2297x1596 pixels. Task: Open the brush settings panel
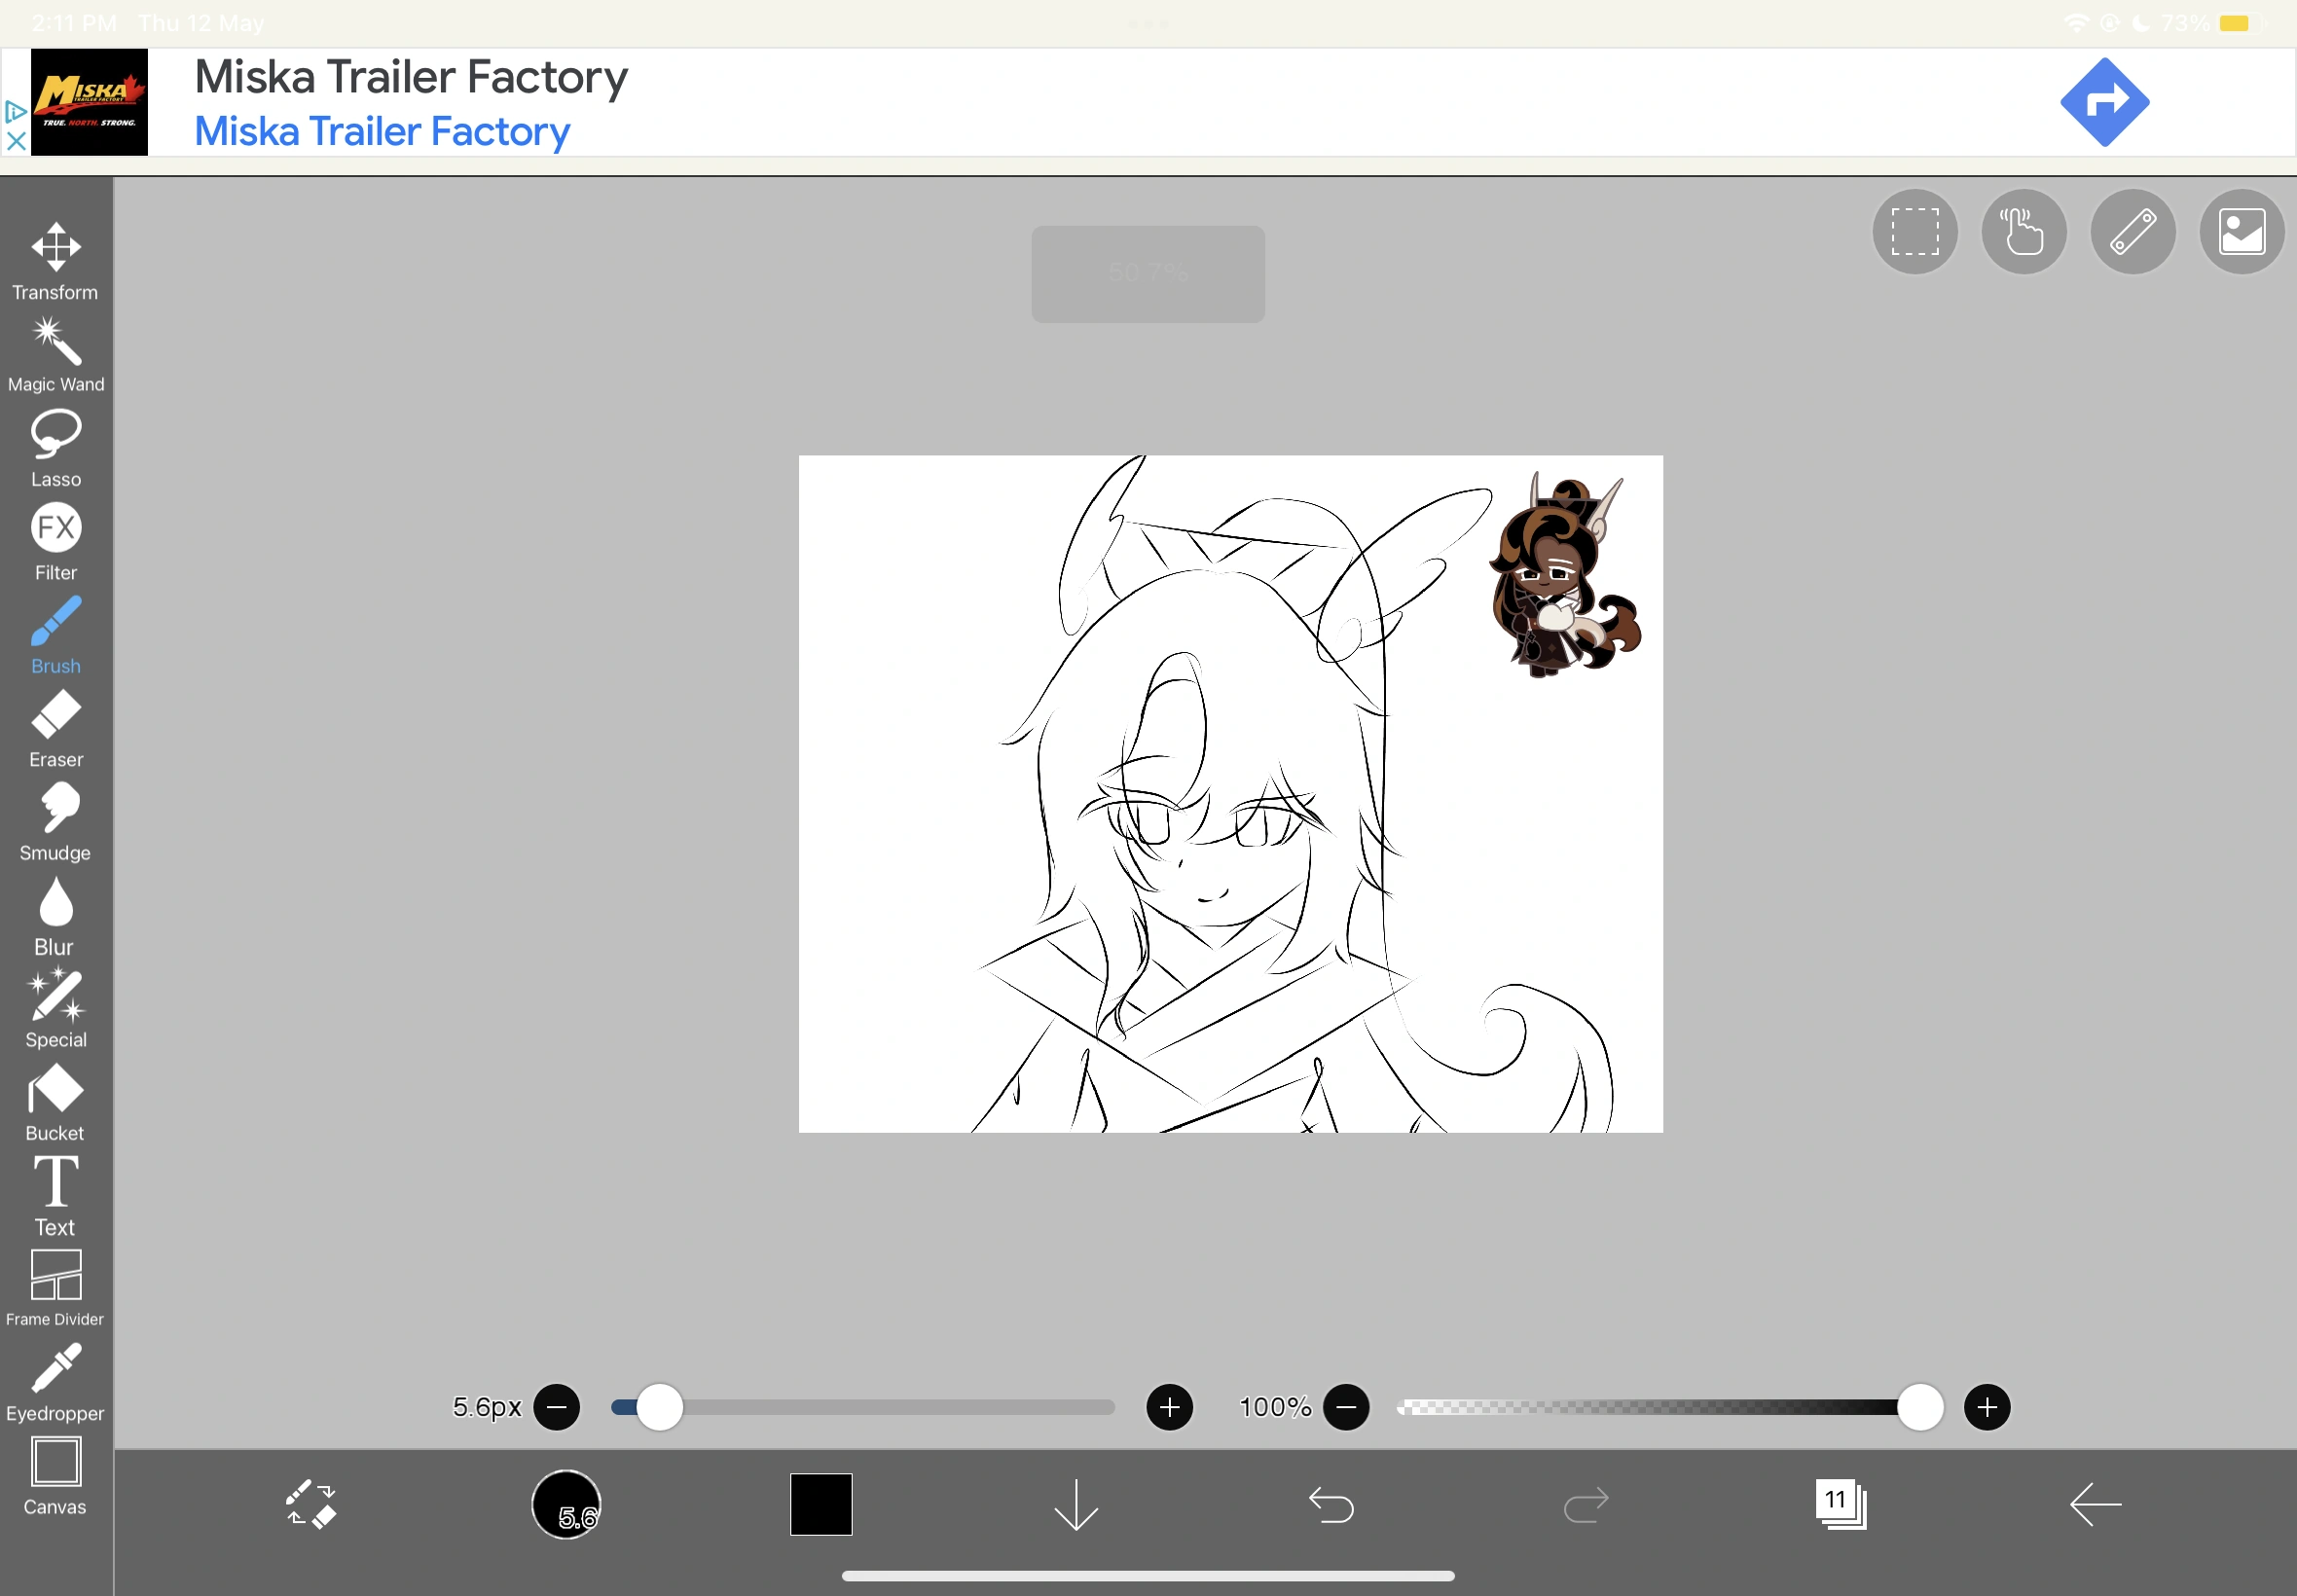[567, 1504]
